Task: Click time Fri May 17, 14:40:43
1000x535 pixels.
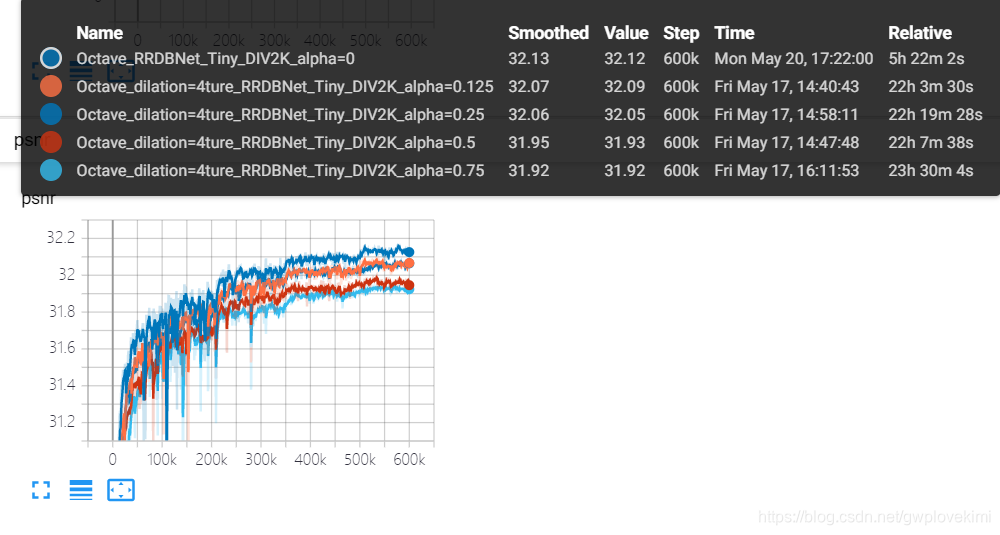Action: click(x=786, y=87)
